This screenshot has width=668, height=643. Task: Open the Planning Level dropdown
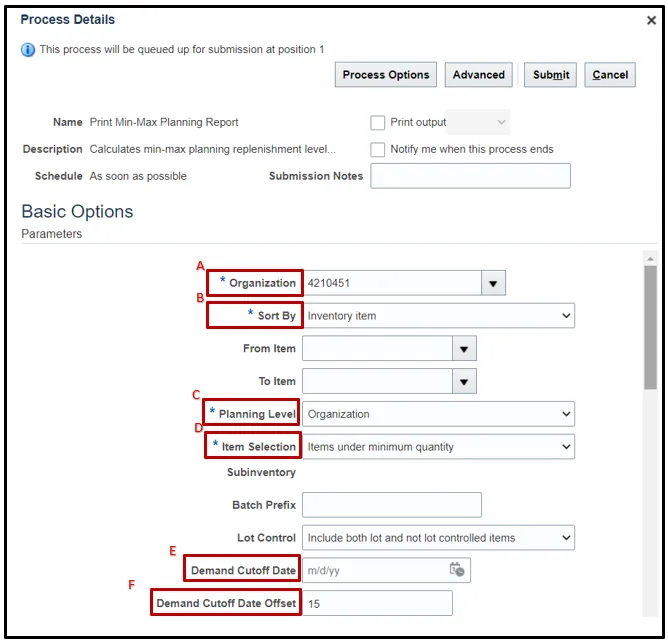438,414
